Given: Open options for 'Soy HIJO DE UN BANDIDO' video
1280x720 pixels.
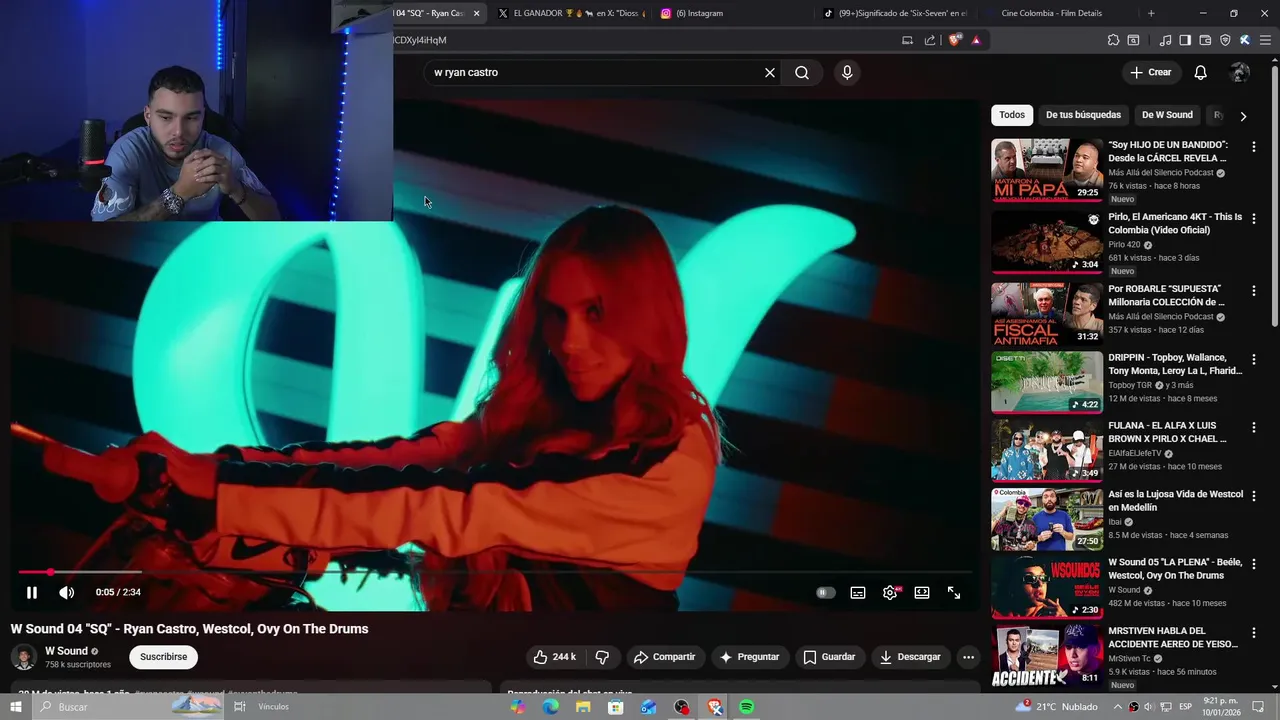Looking at the screenshot, I should (x=1254, y=147).
